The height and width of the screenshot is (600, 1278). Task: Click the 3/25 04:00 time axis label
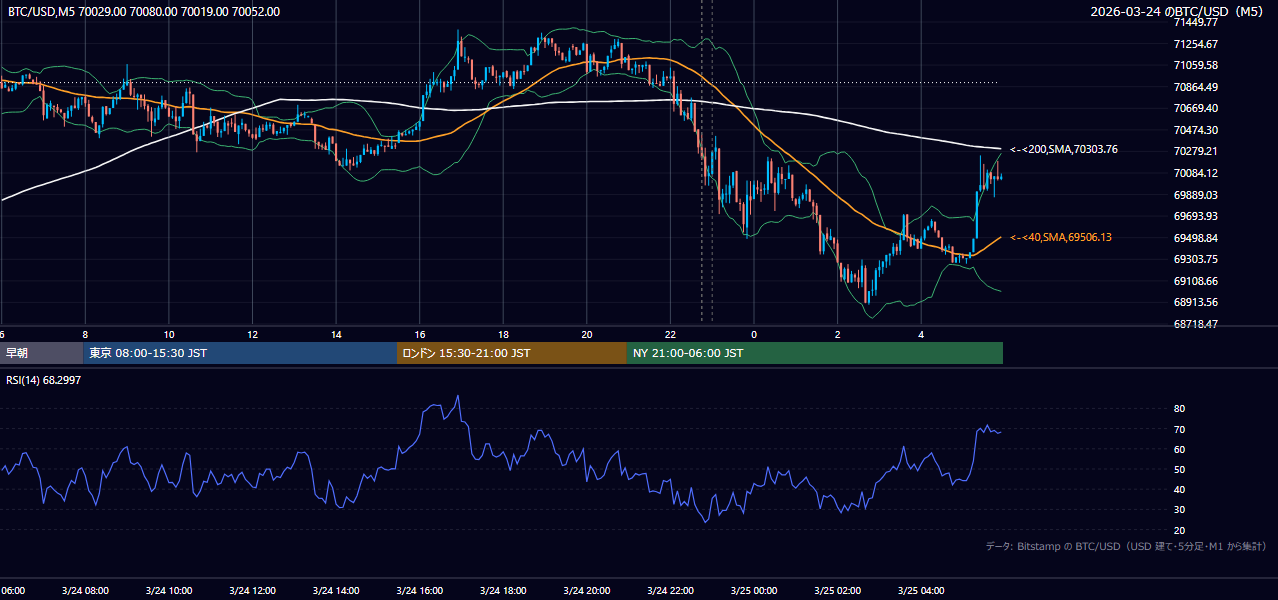pos(921,591)
